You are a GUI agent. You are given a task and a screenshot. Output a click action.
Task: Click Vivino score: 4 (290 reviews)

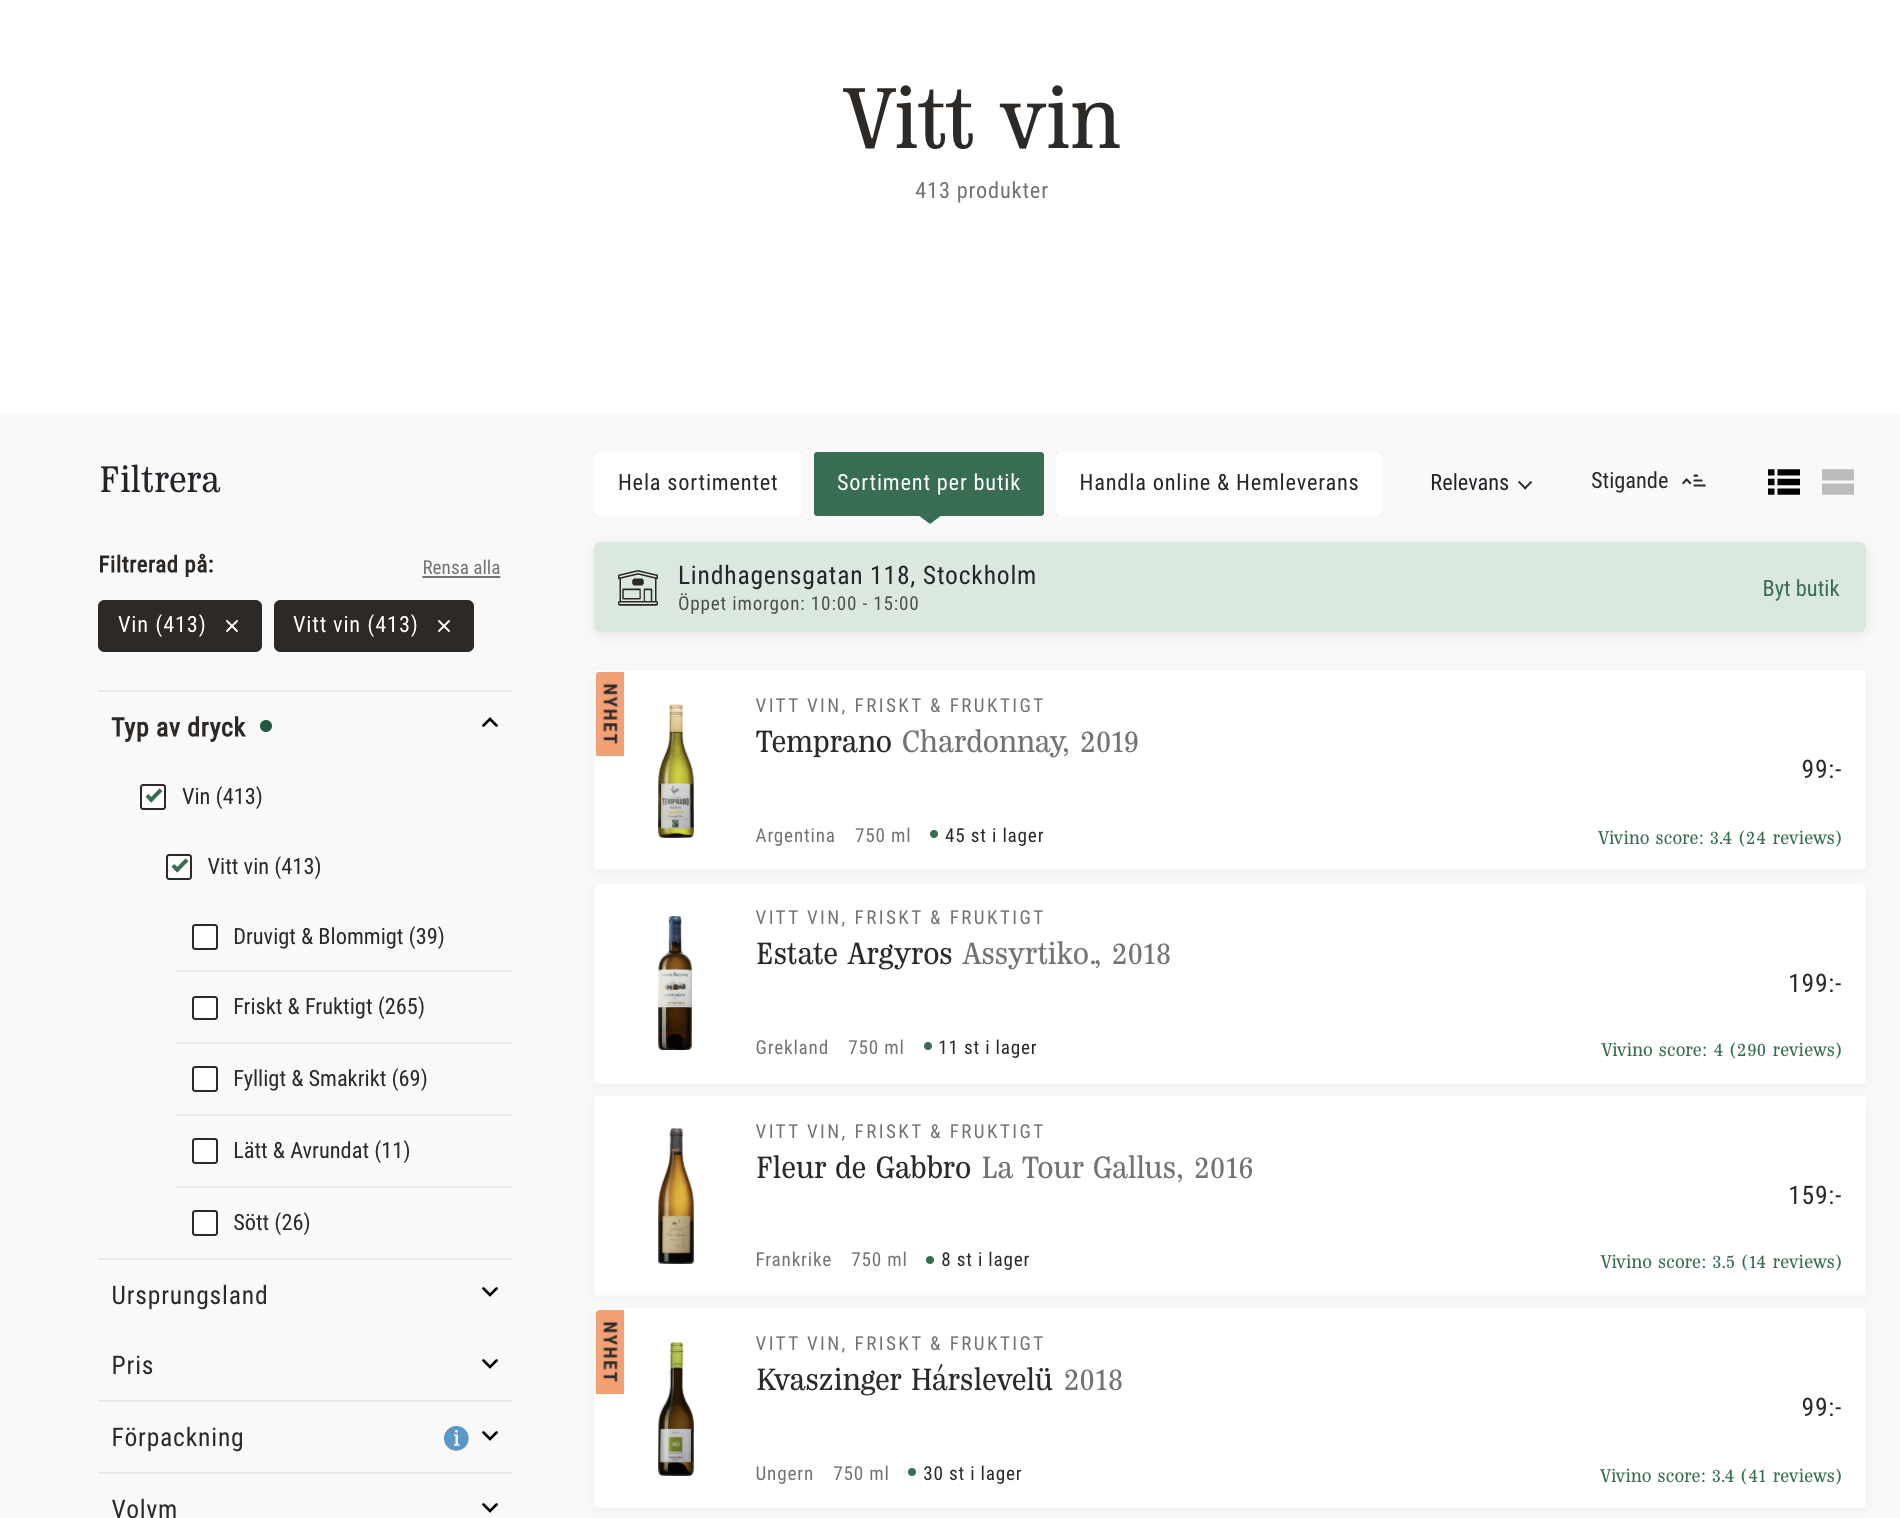pos(1721,1050)
